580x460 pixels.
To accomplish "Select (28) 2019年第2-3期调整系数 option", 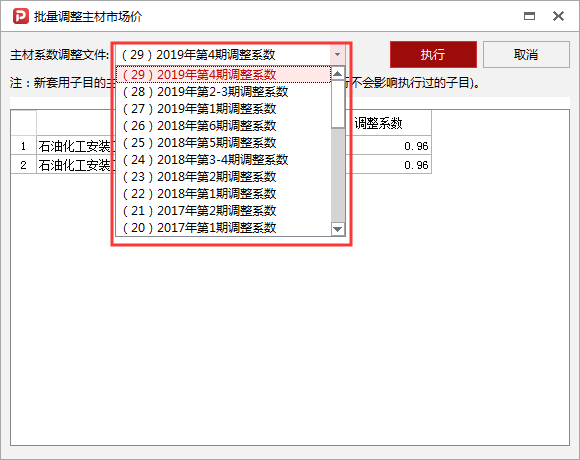I will 223,92.
